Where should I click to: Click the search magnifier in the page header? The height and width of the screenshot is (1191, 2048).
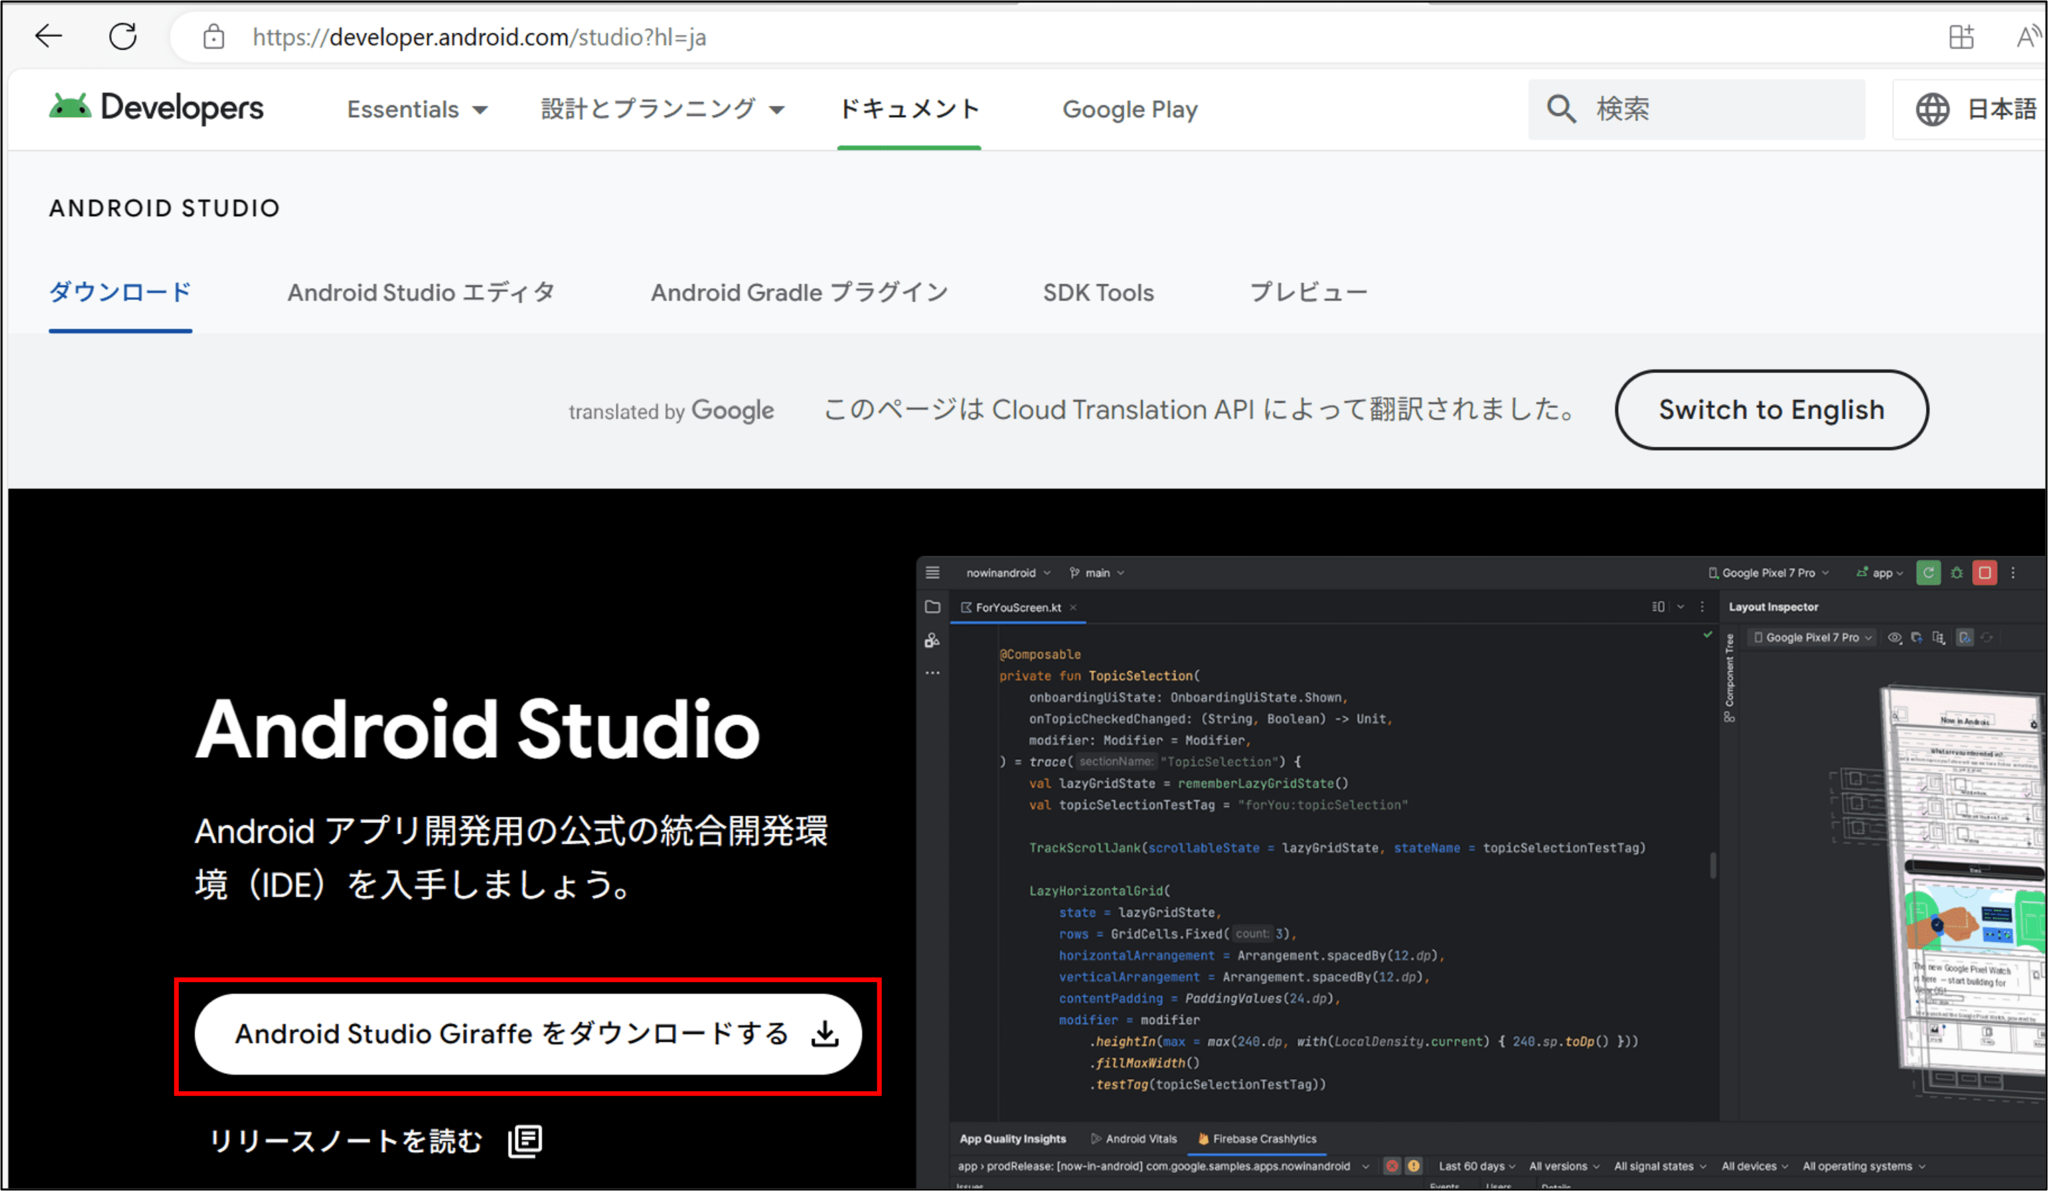1561,109
